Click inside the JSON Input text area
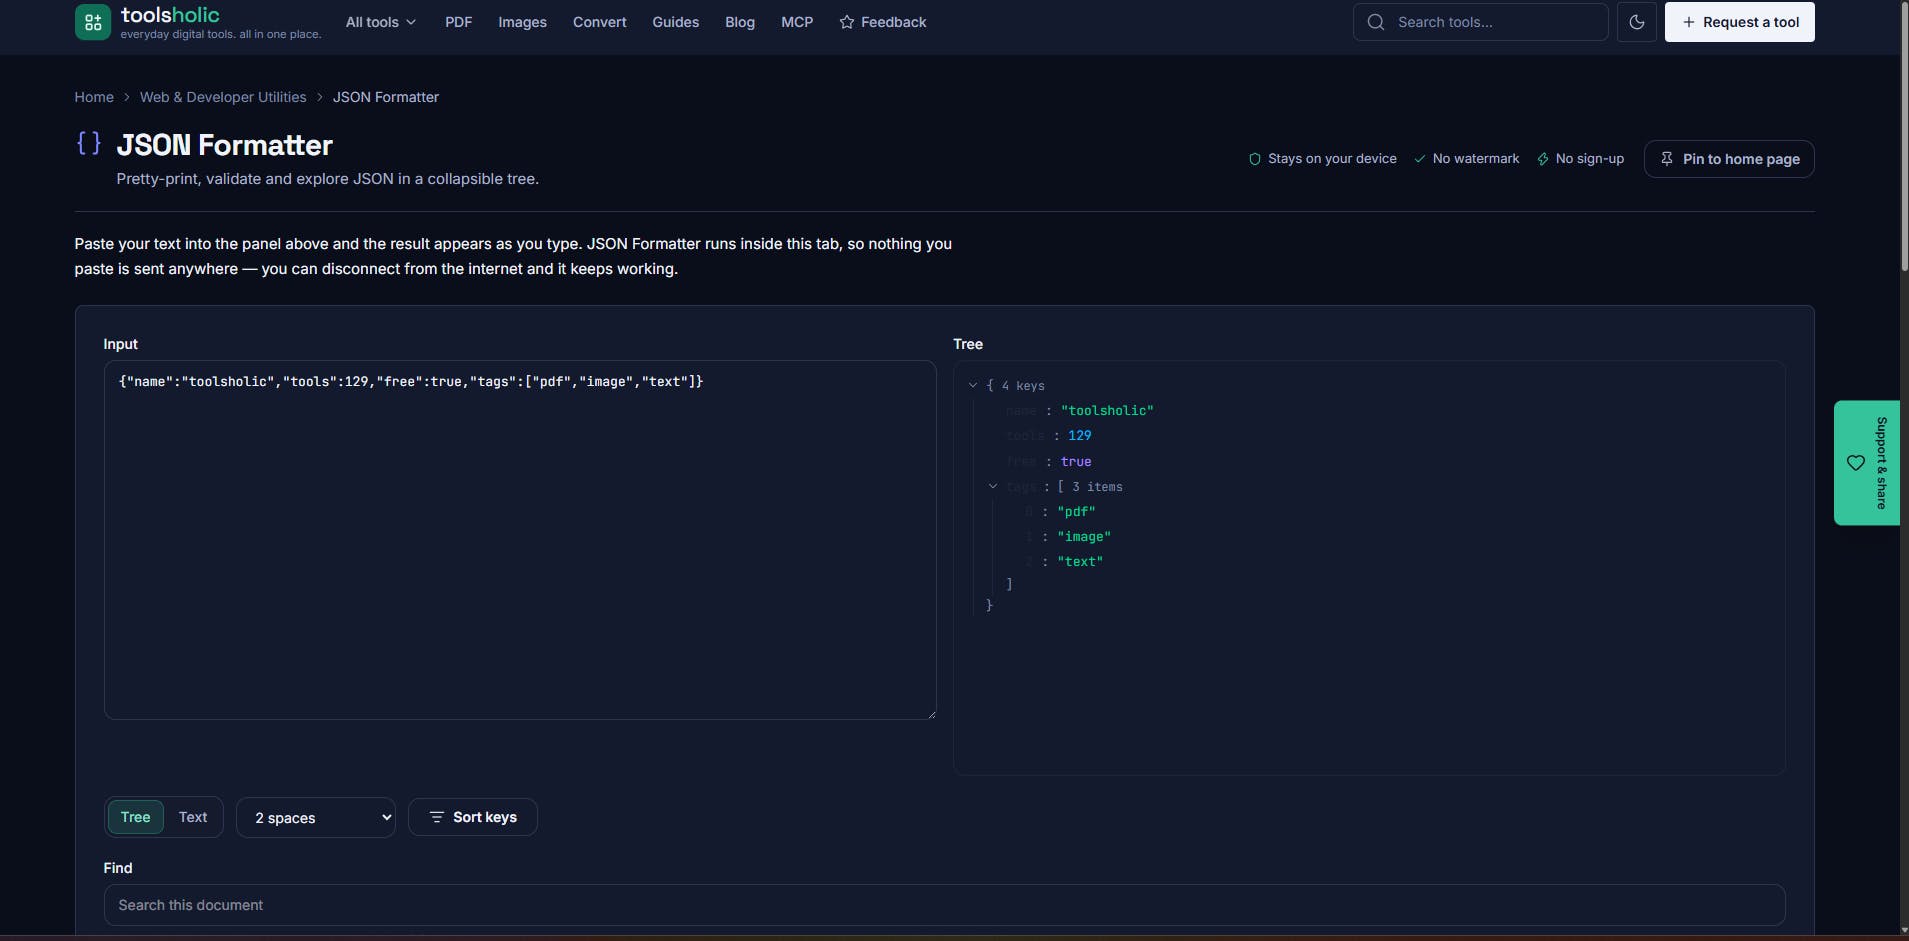Viewport: 1909px width, 941px height. click(x=520, y=540)
